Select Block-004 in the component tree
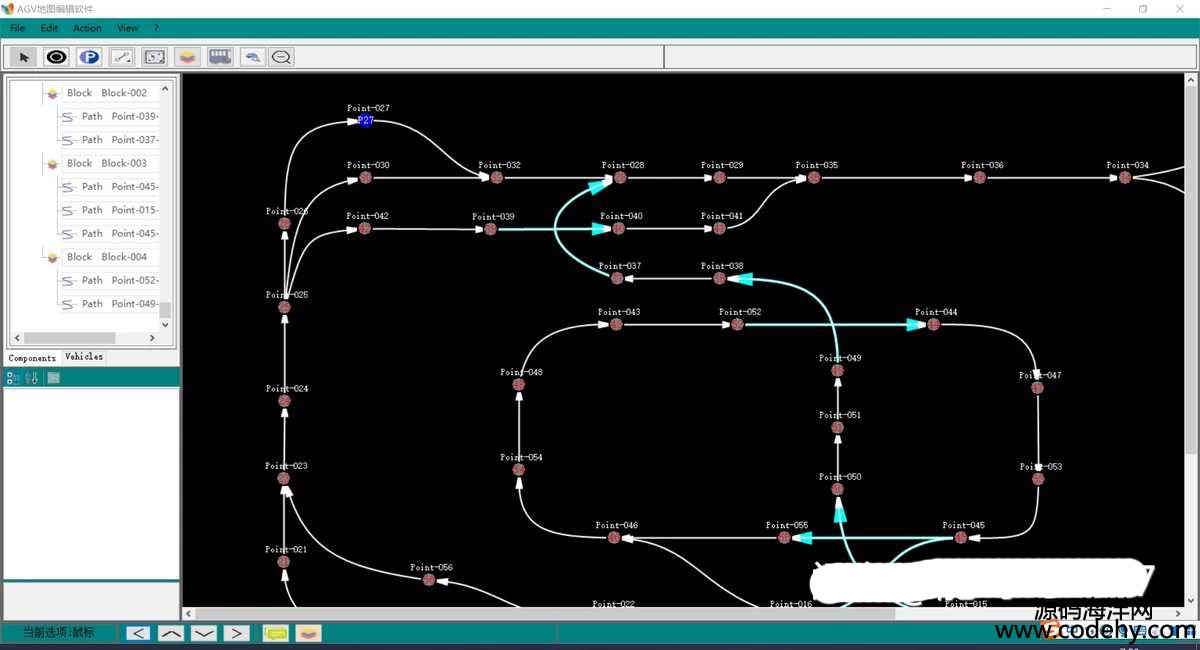 pos(123,257)
